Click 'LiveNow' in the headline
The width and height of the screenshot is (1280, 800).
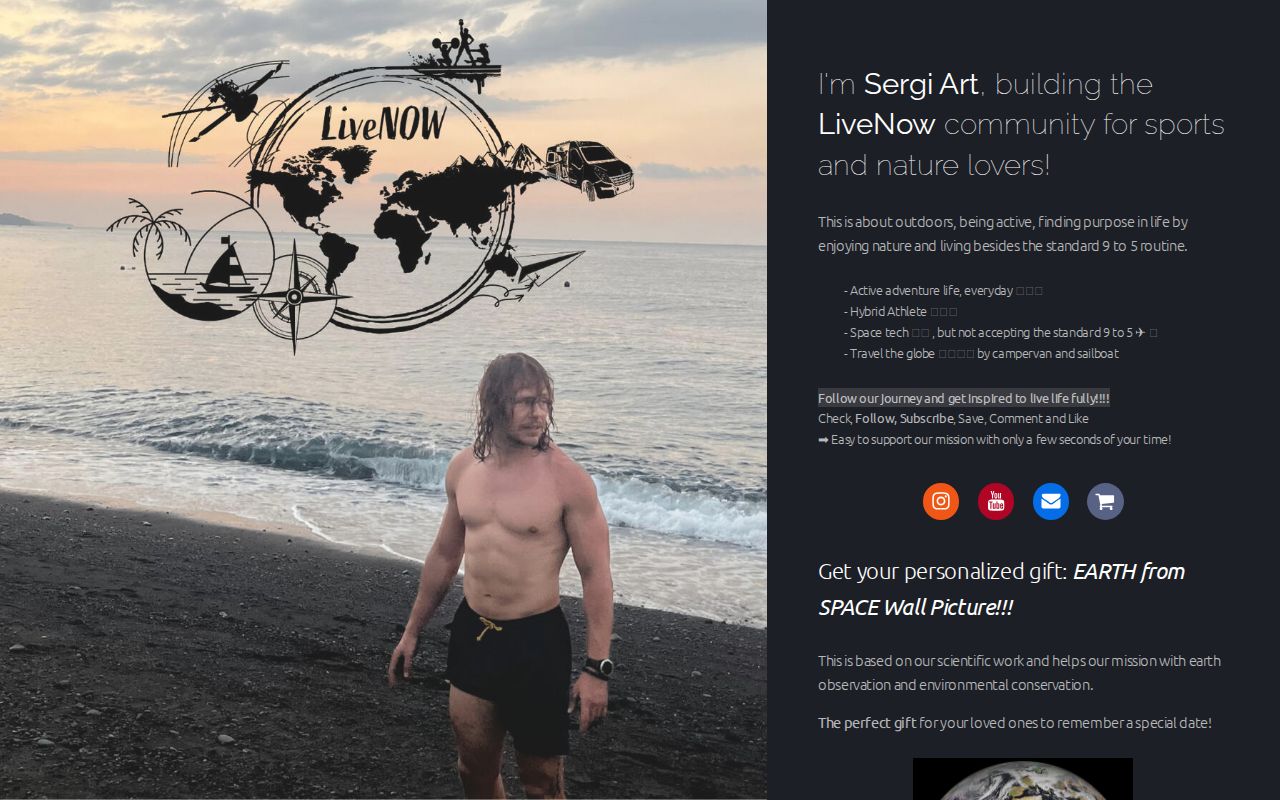[877, 125]
